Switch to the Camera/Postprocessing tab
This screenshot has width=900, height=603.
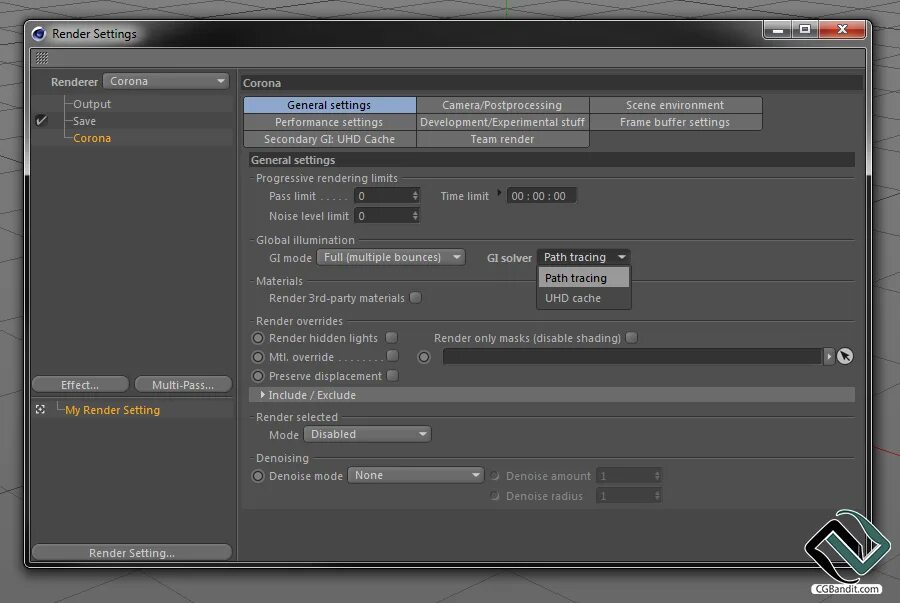(x=502, y=105)
